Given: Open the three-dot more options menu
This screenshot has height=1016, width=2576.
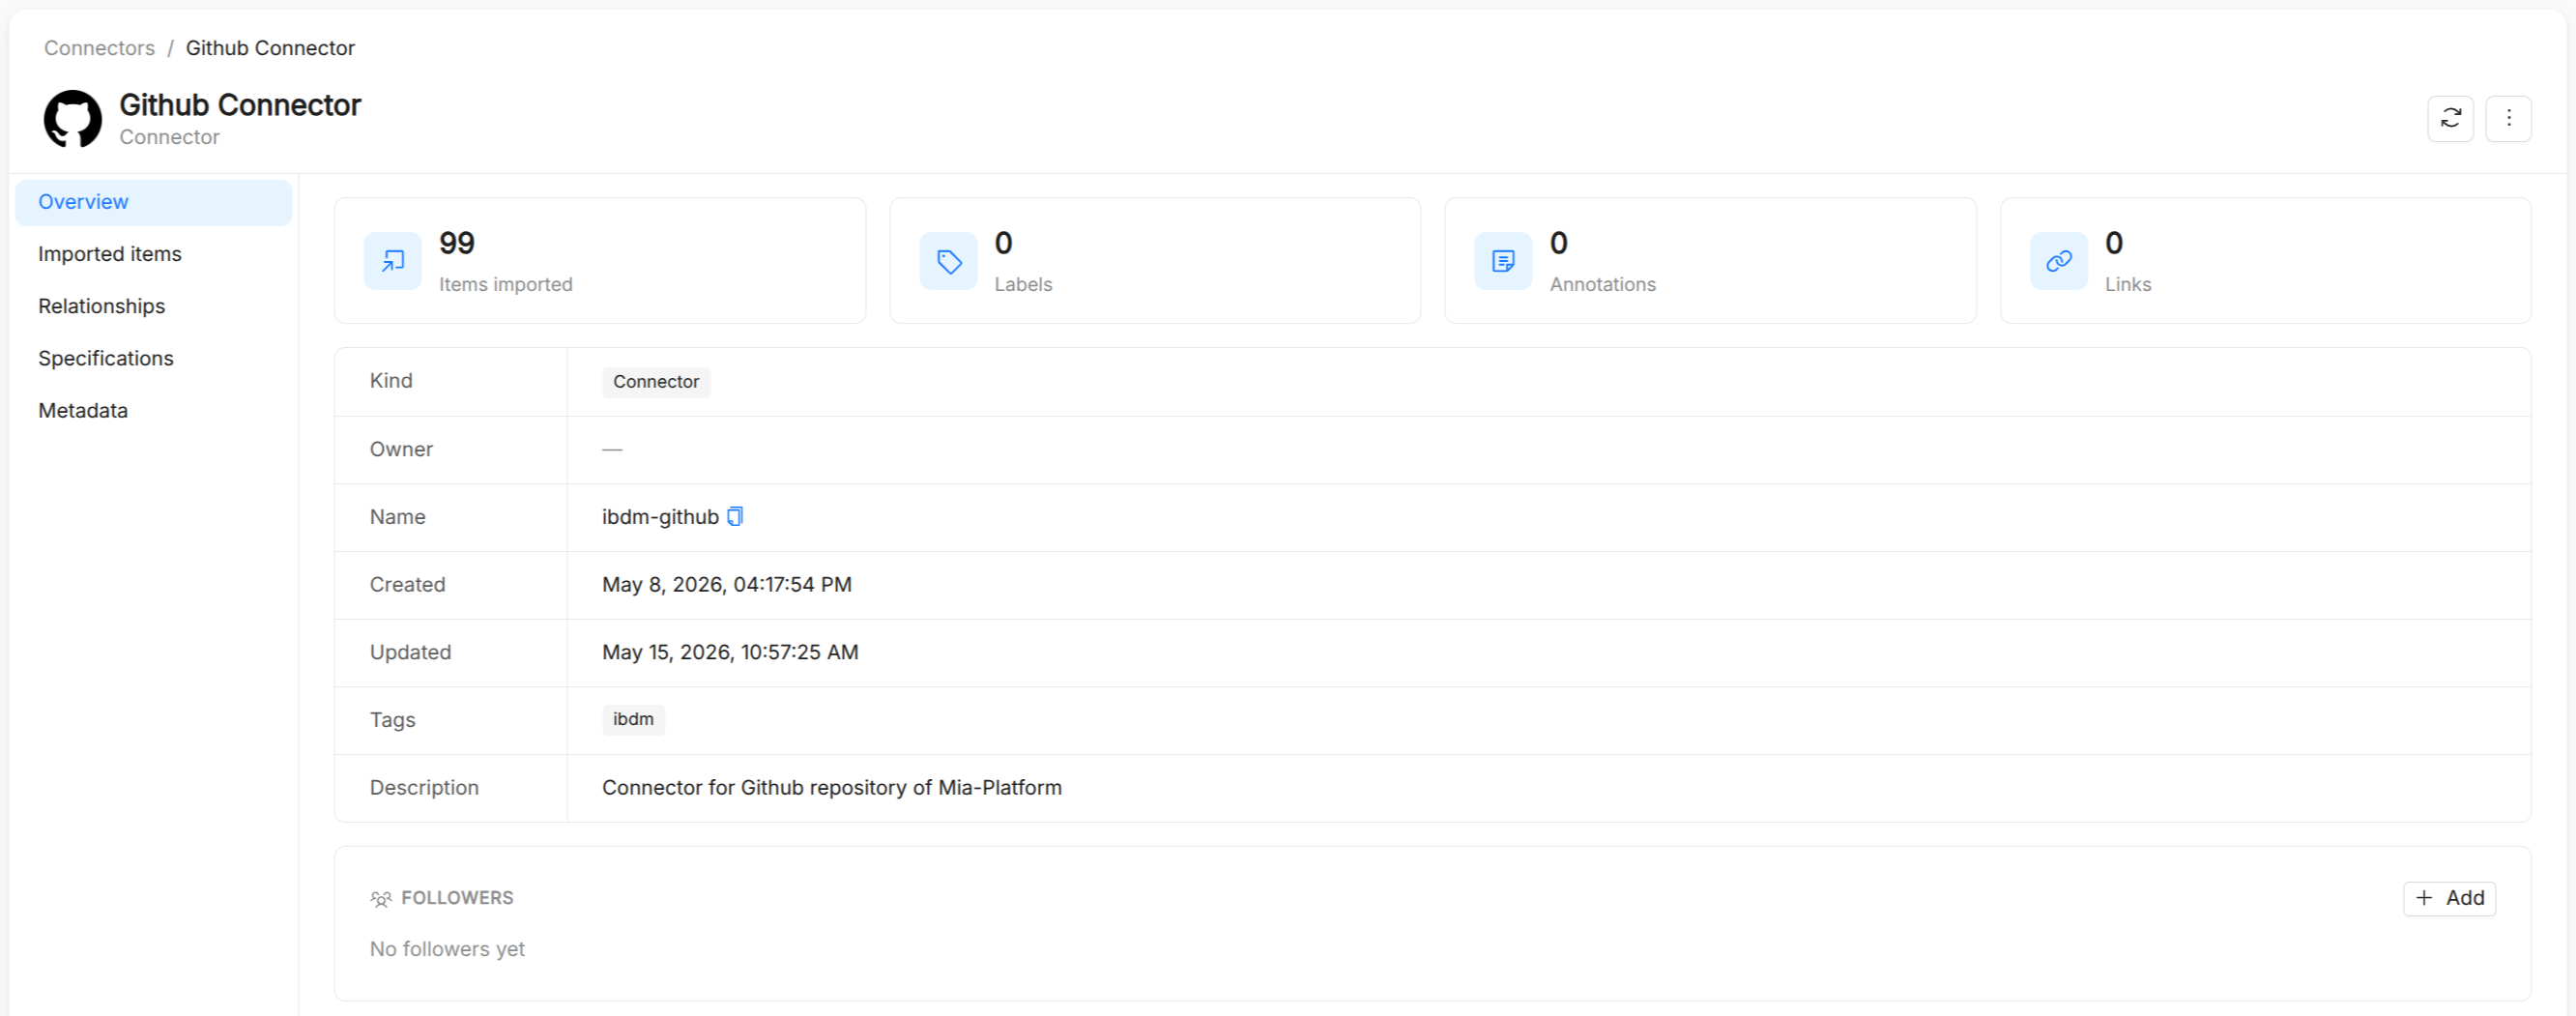Looking at the screenshot, I should (x=2508, y=119).
